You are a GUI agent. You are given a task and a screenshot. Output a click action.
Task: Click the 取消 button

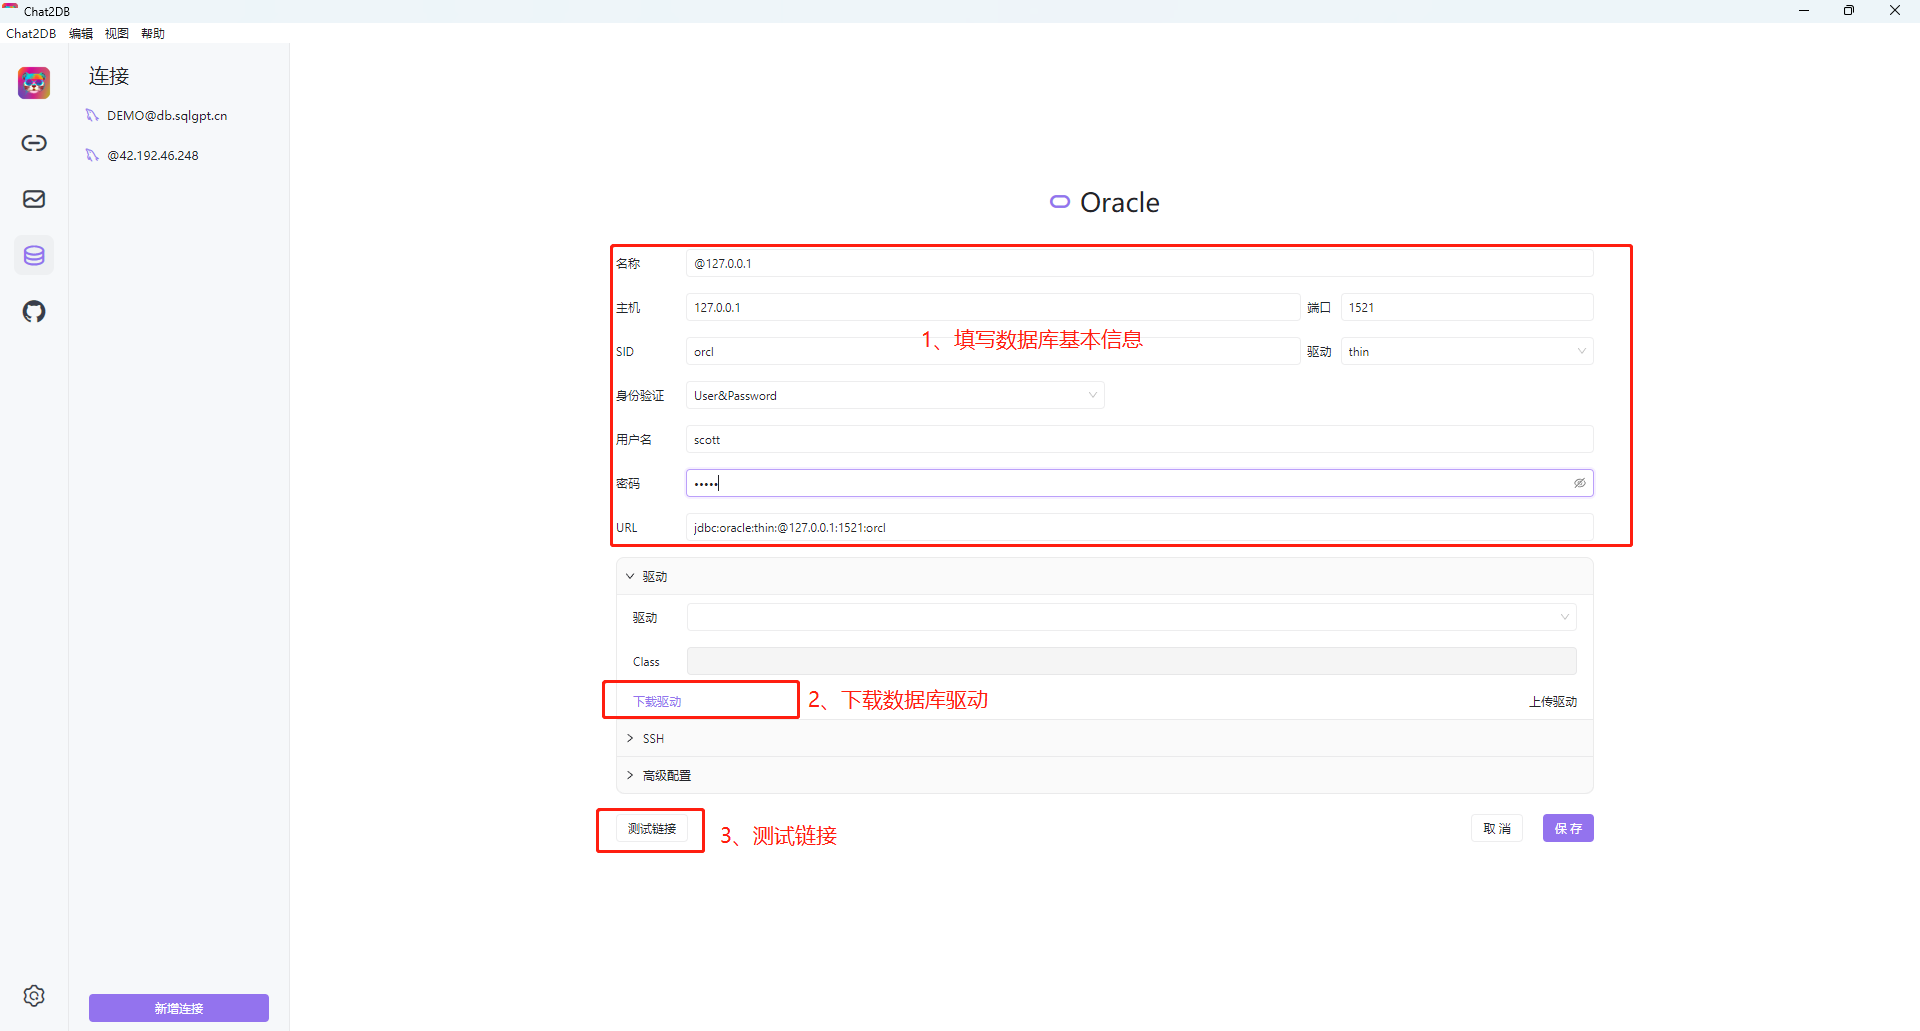click(1497, 828)
